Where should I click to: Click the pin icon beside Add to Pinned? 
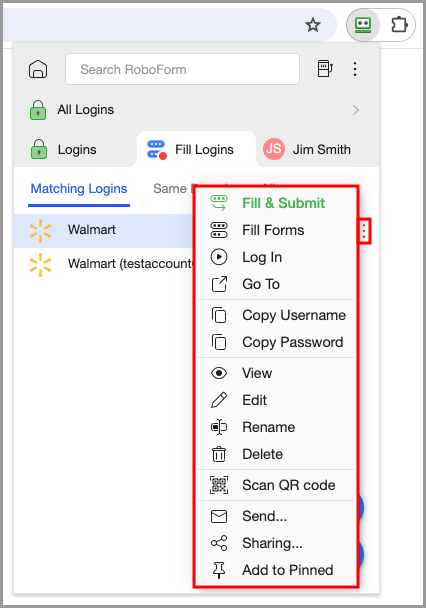pos(219,570)
